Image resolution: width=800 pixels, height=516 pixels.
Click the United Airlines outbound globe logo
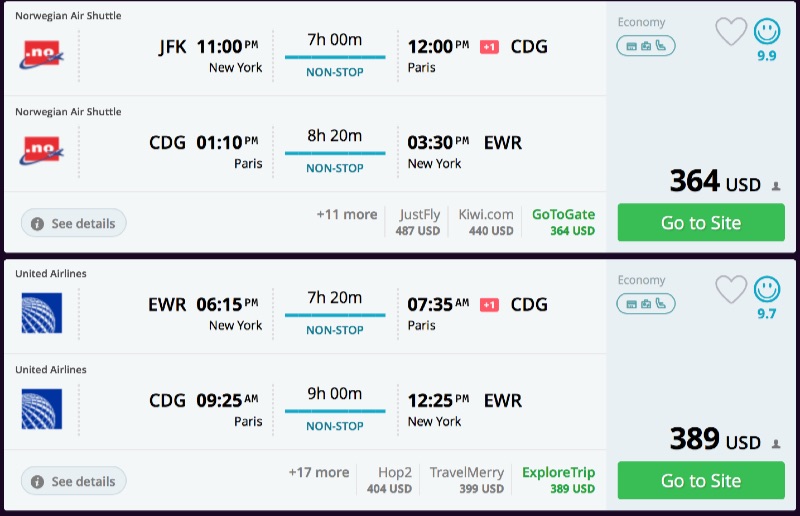41,313
